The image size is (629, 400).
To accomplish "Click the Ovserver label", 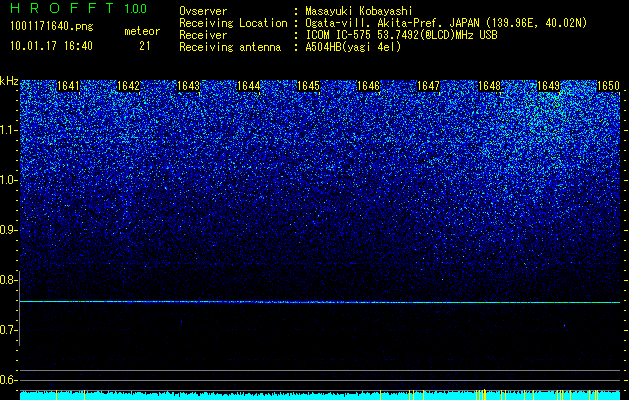I will (x=203, y=11).
